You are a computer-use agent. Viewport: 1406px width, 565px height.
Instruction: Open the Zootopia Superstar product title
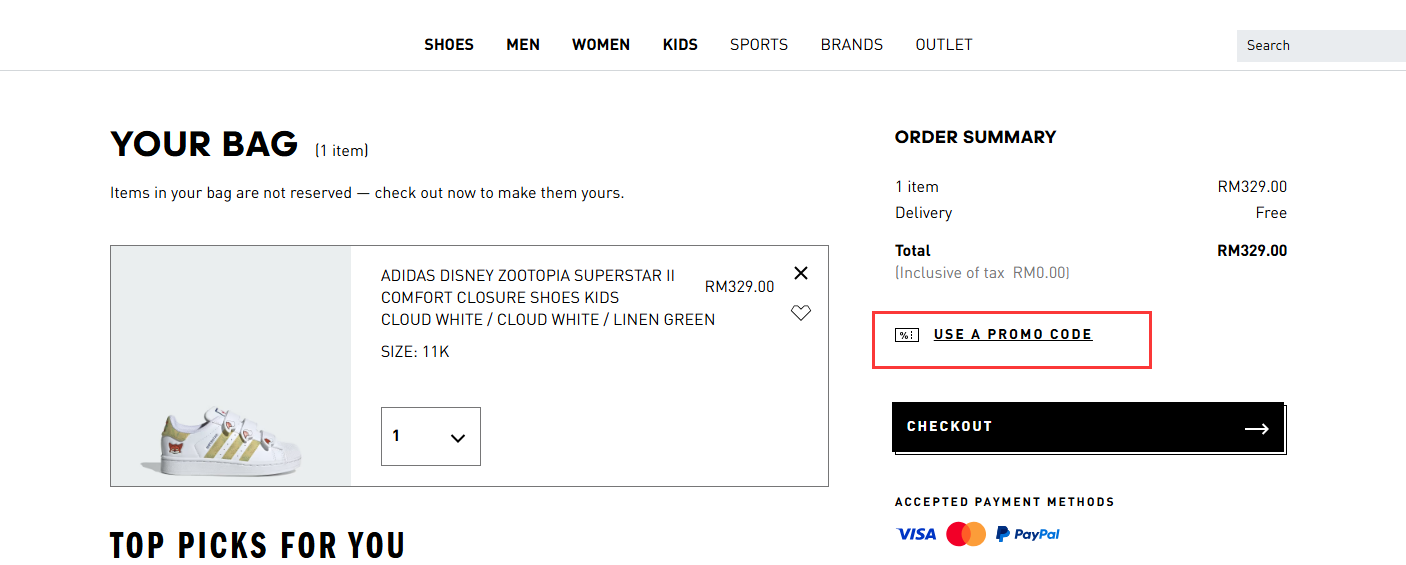(x=528, y=286)
